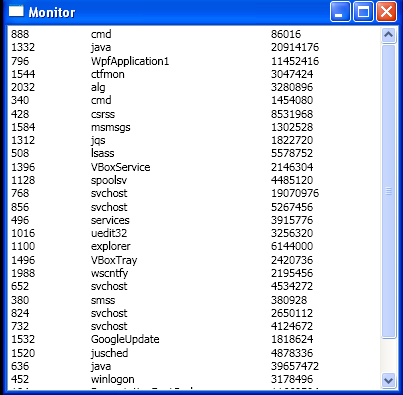
Task: Close the Monitor window
Action: [x=386, y=12]
